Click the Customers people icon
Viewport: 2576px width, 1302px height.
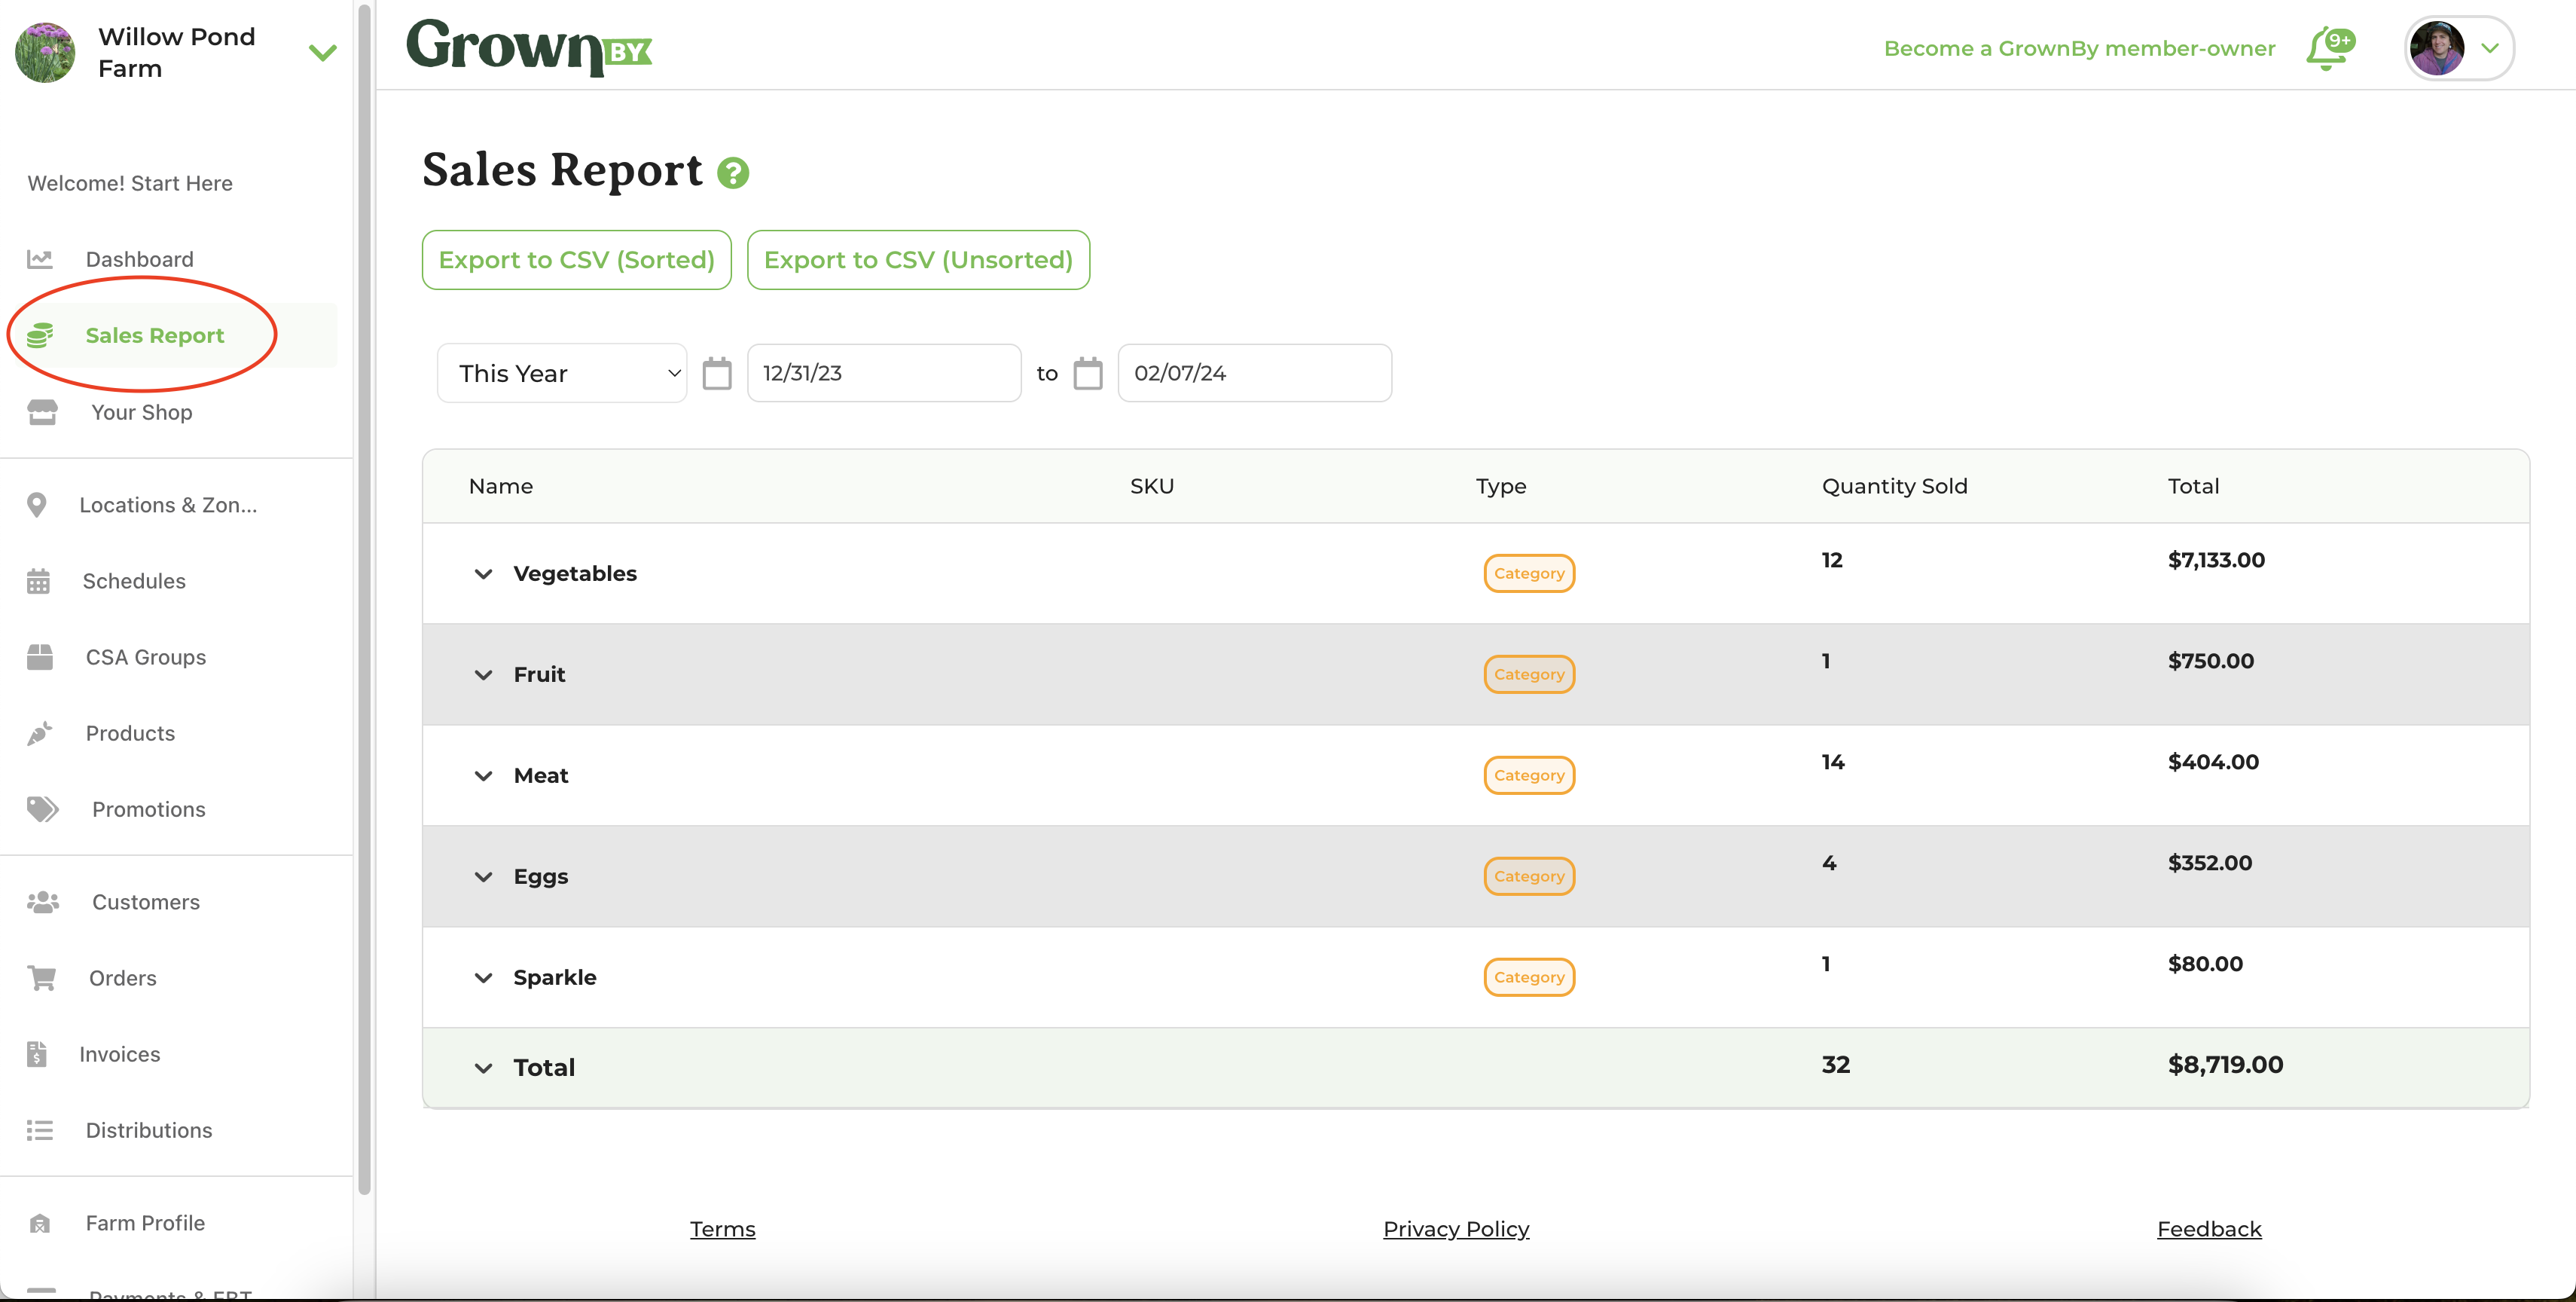coord(42,901)
